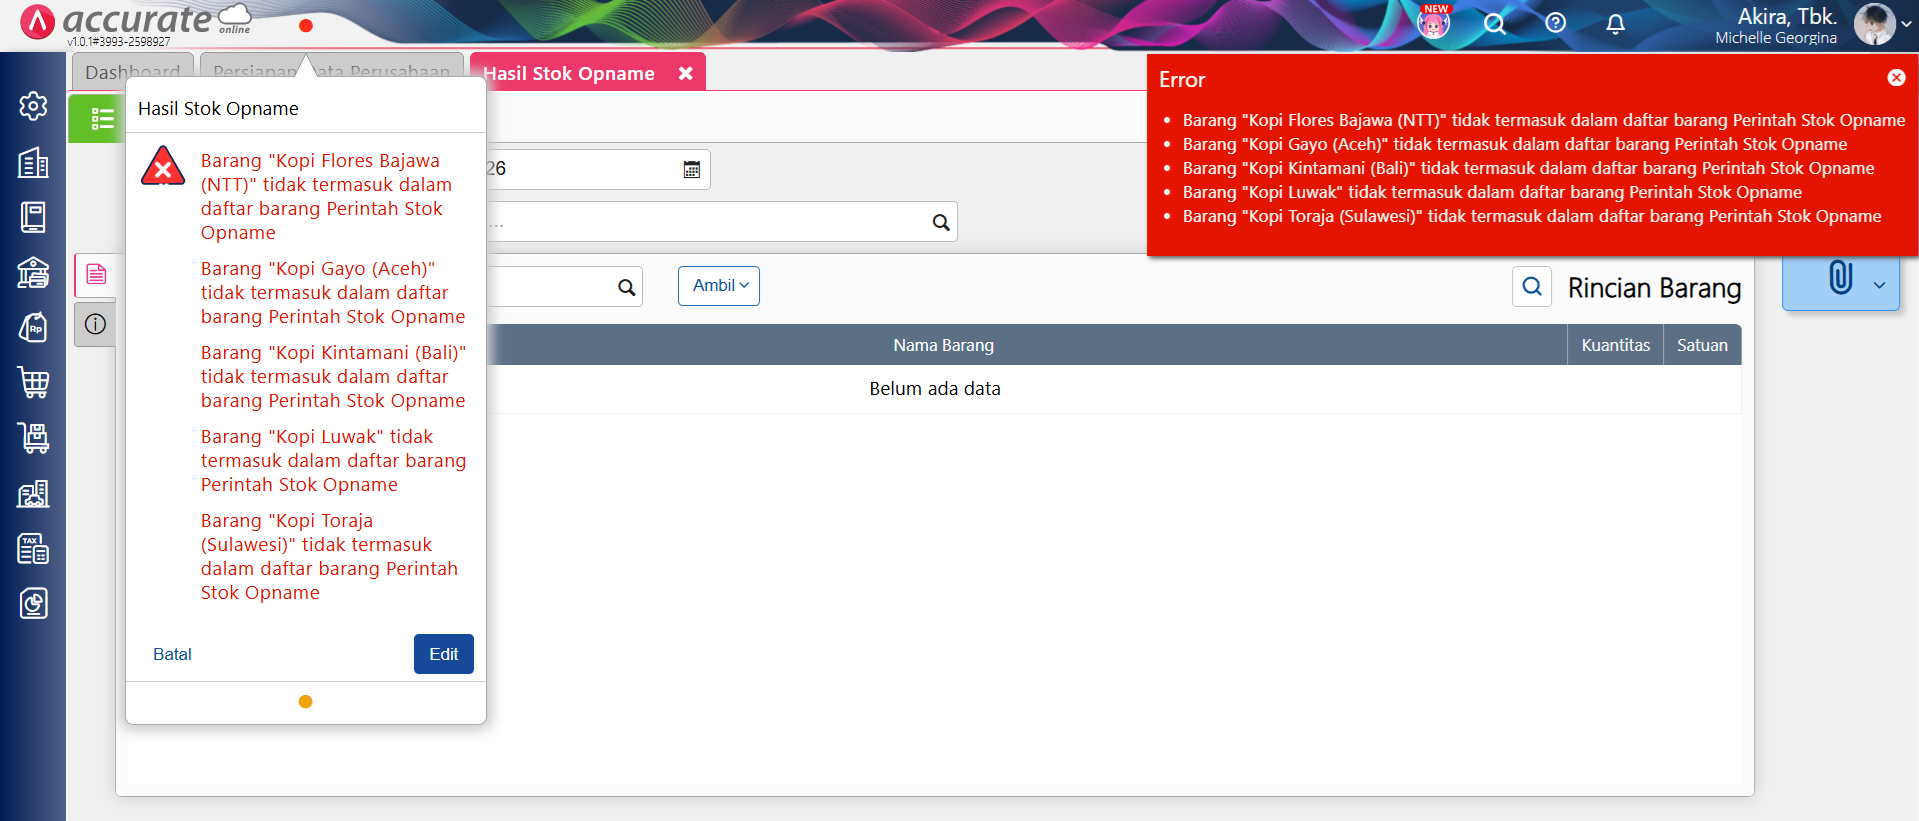The image size is (1919, 821).
Task: Open the help question mark icon
Action: [1555, 23]
